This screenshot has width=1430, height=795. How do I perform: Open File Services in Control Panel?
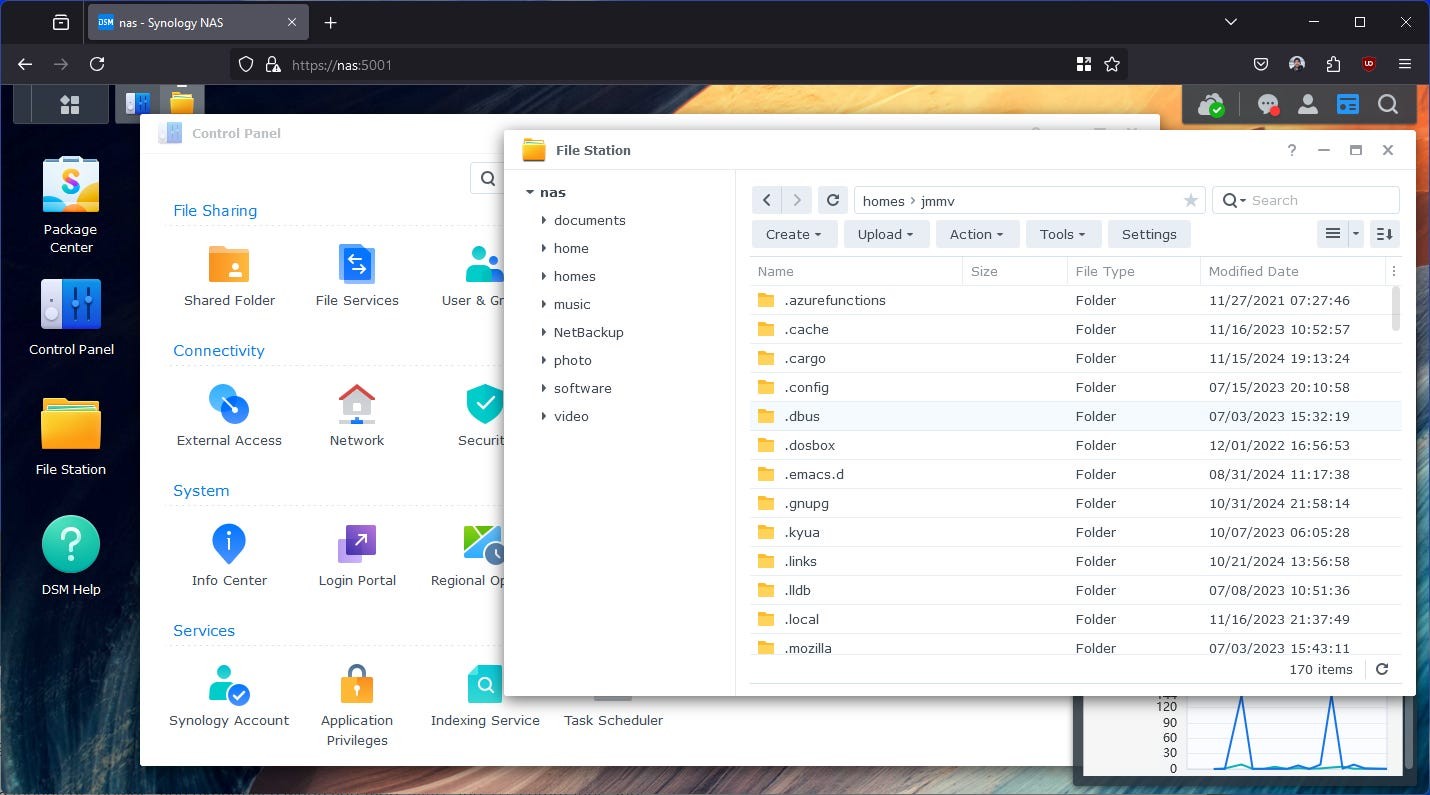[x=357, y=276]
